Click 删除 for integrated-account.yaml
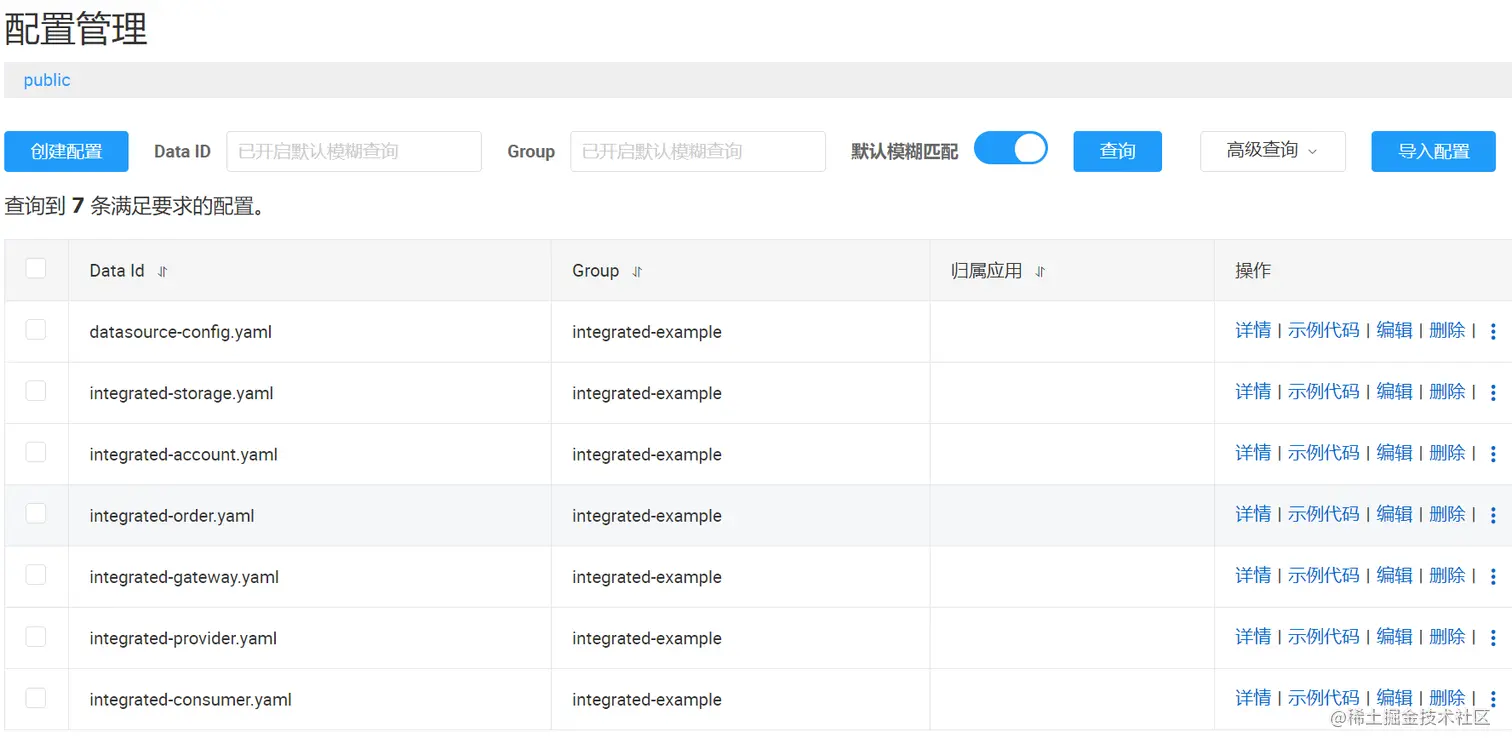 (x=1448, y=453)
